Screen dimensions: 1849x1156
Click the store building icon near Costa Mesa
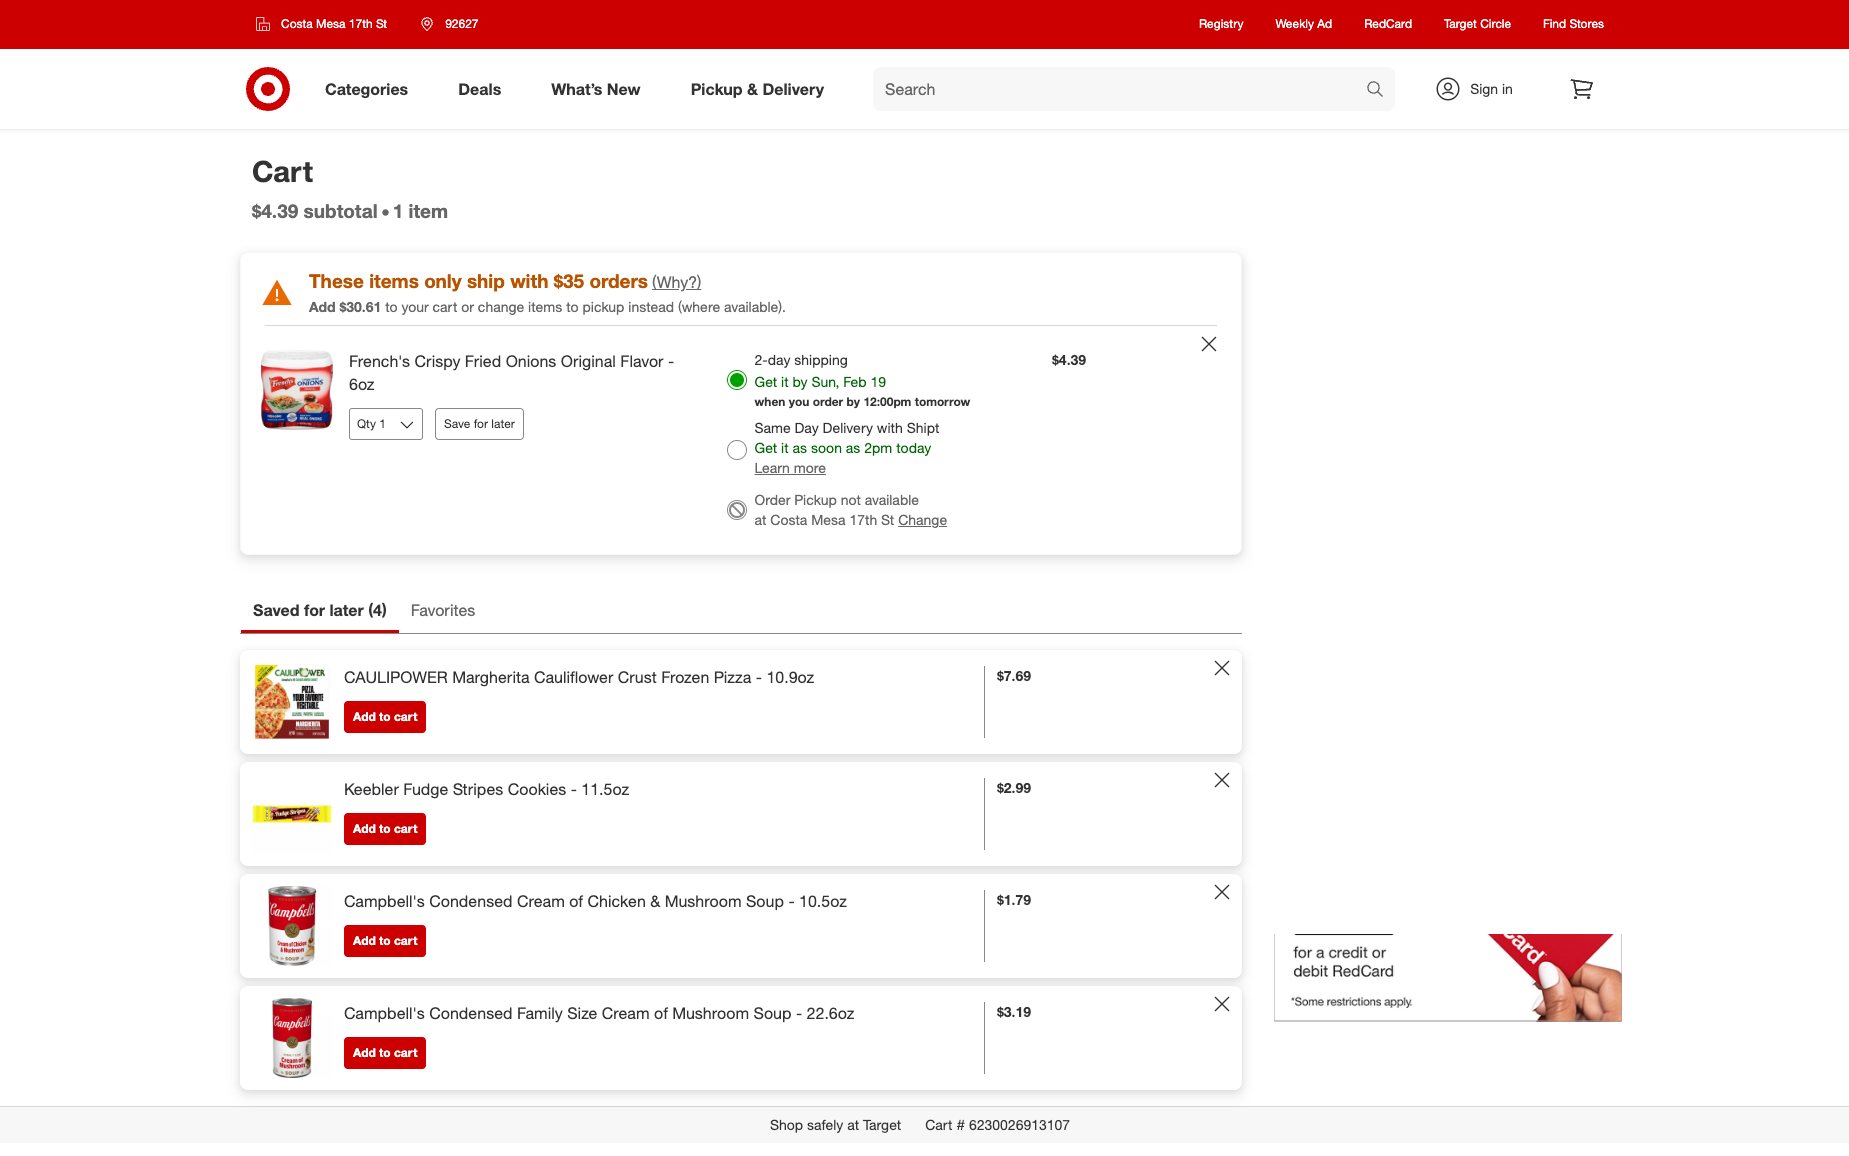(263, 24)
